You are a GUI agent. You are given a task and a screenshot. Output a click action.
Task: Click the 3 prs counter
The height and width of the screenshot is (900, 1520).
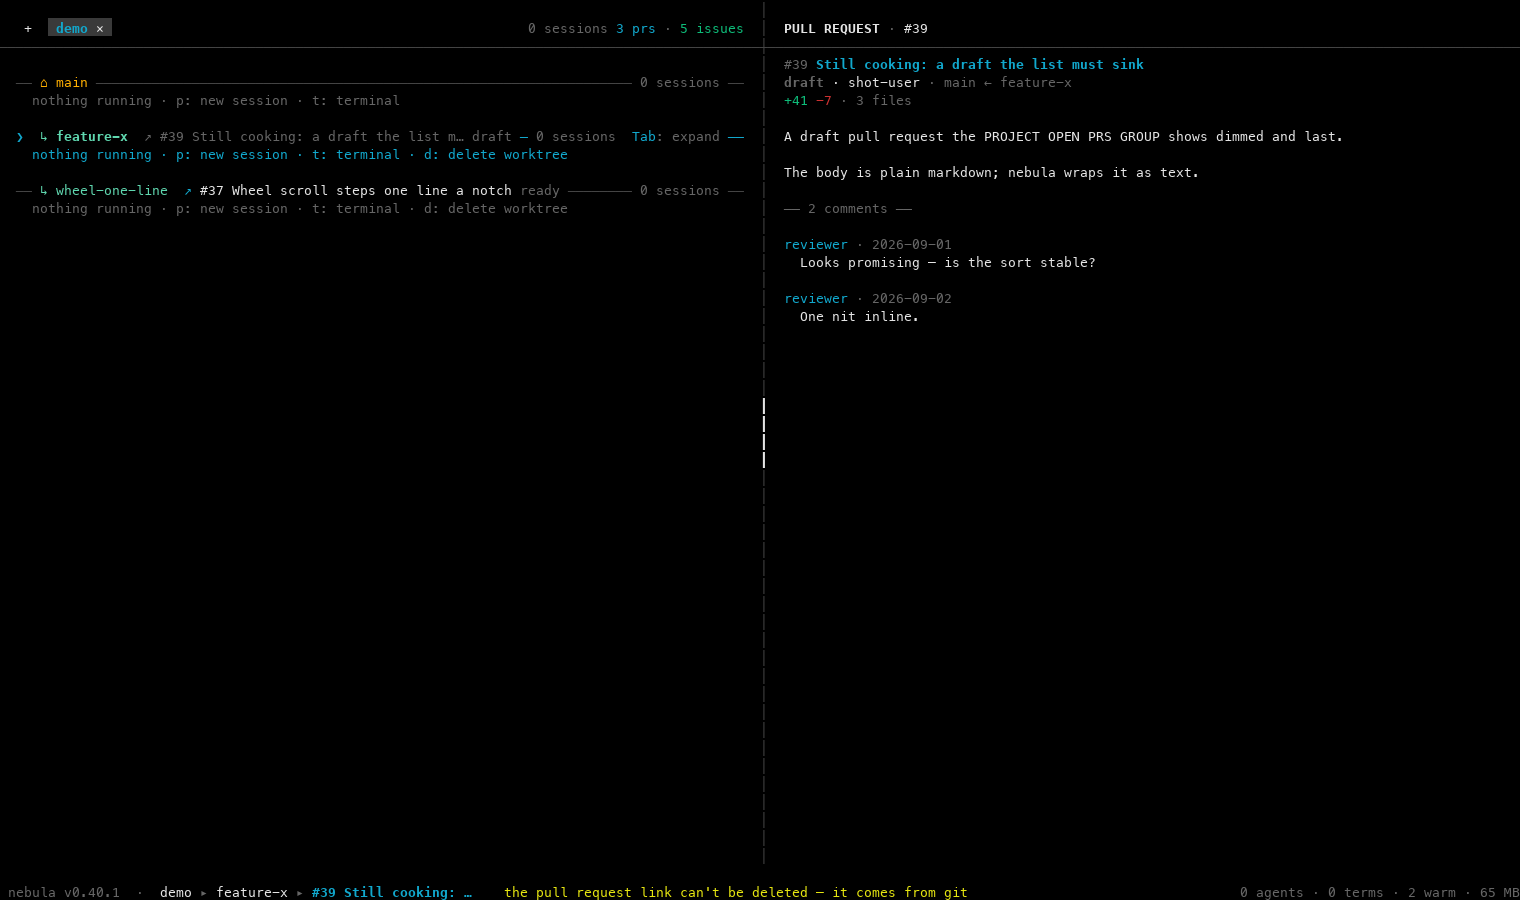click(x=636, y=29)
